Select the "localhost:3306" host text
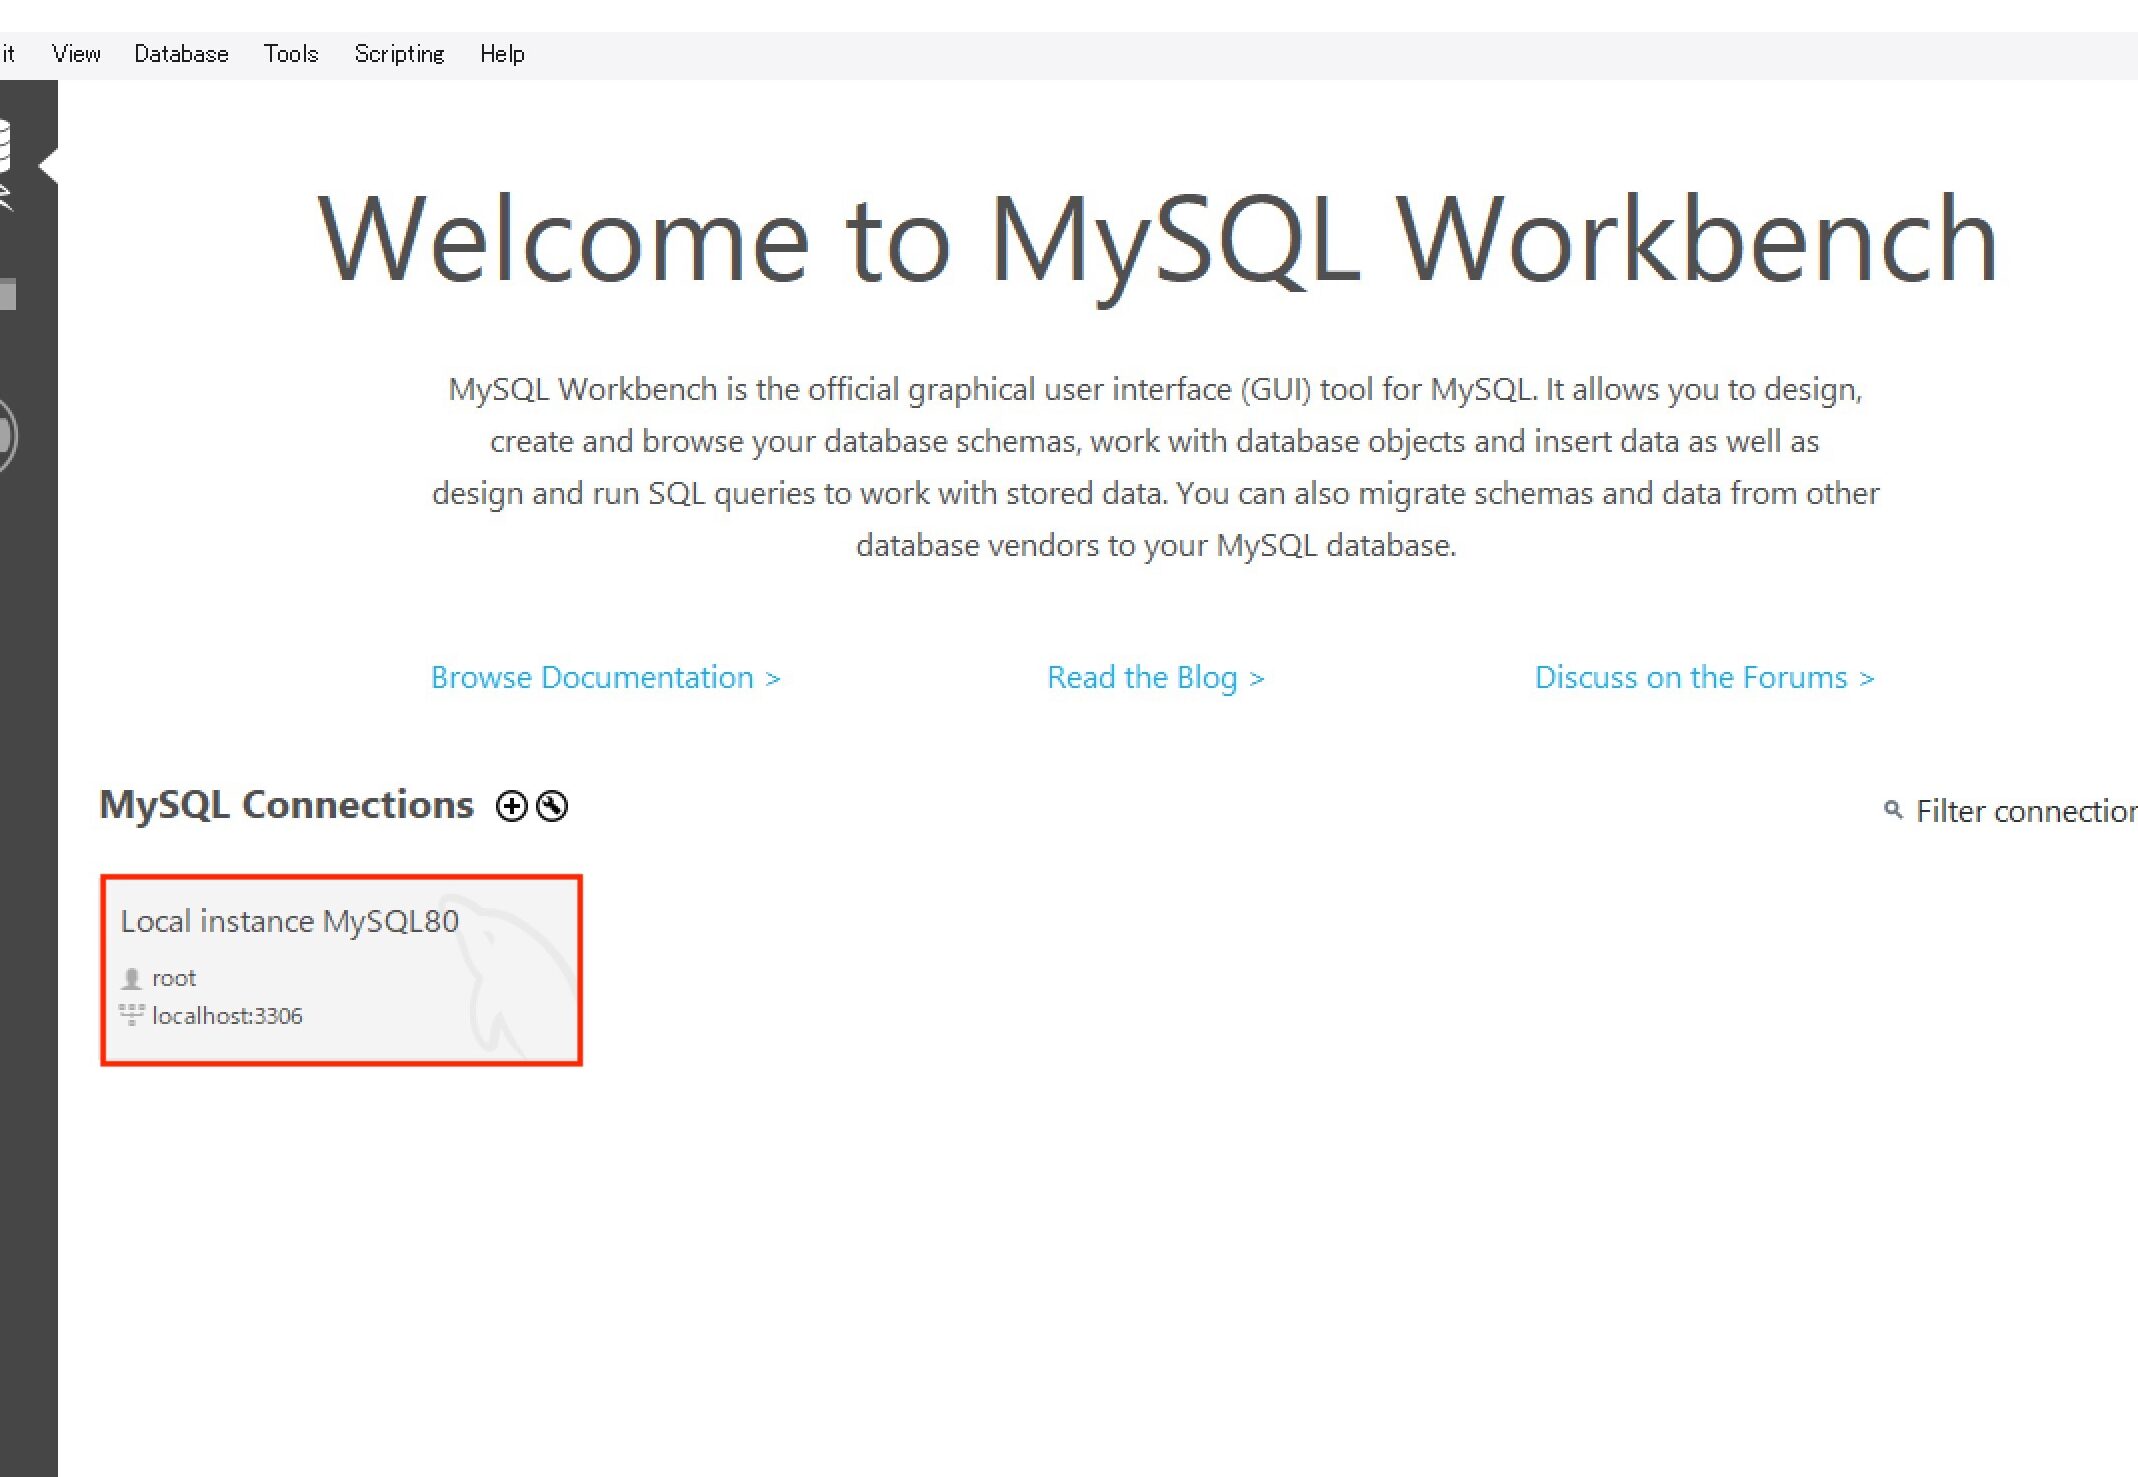 click(227, 1016)
